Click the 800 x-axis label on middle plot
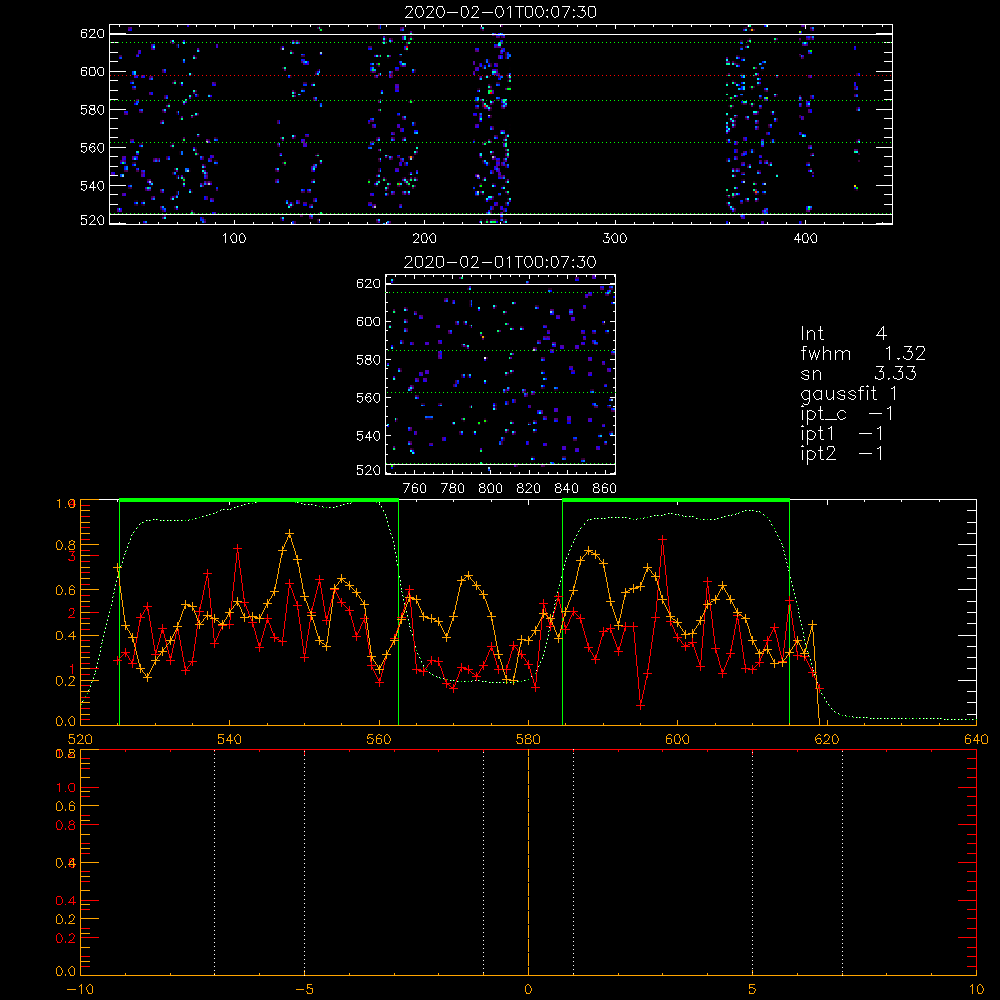This screenshot has height=1000, width=1000. (490, 489)
